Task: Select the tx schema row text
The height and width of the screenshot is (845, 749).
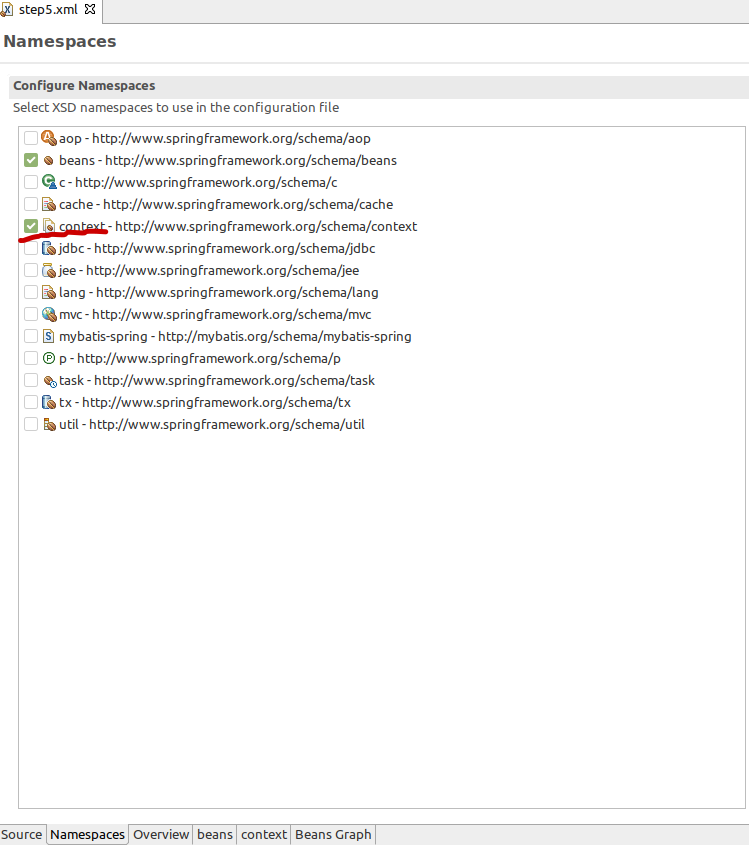Action: 205,403
